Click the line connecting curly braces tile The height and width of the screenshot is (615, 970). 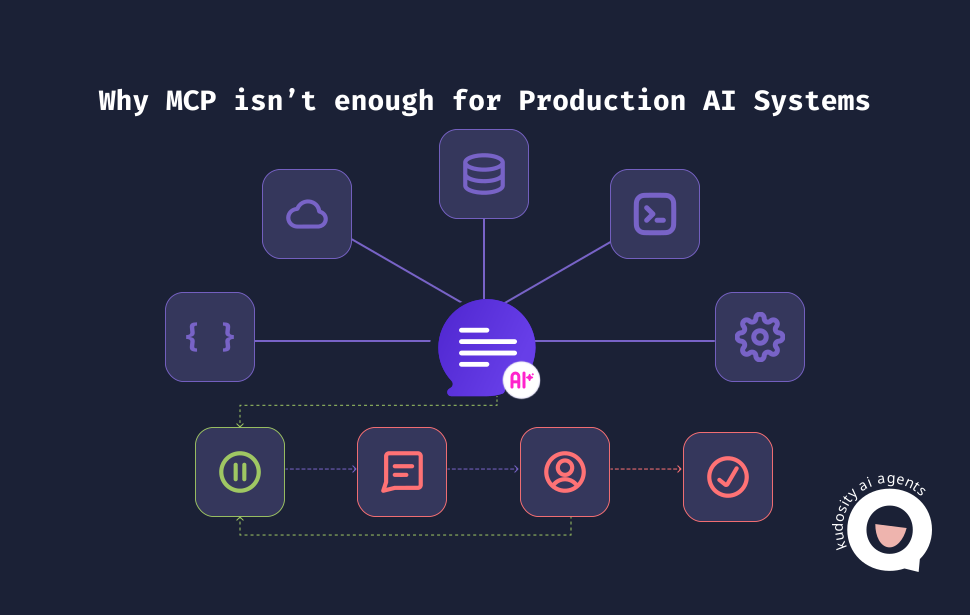(343, 341)
